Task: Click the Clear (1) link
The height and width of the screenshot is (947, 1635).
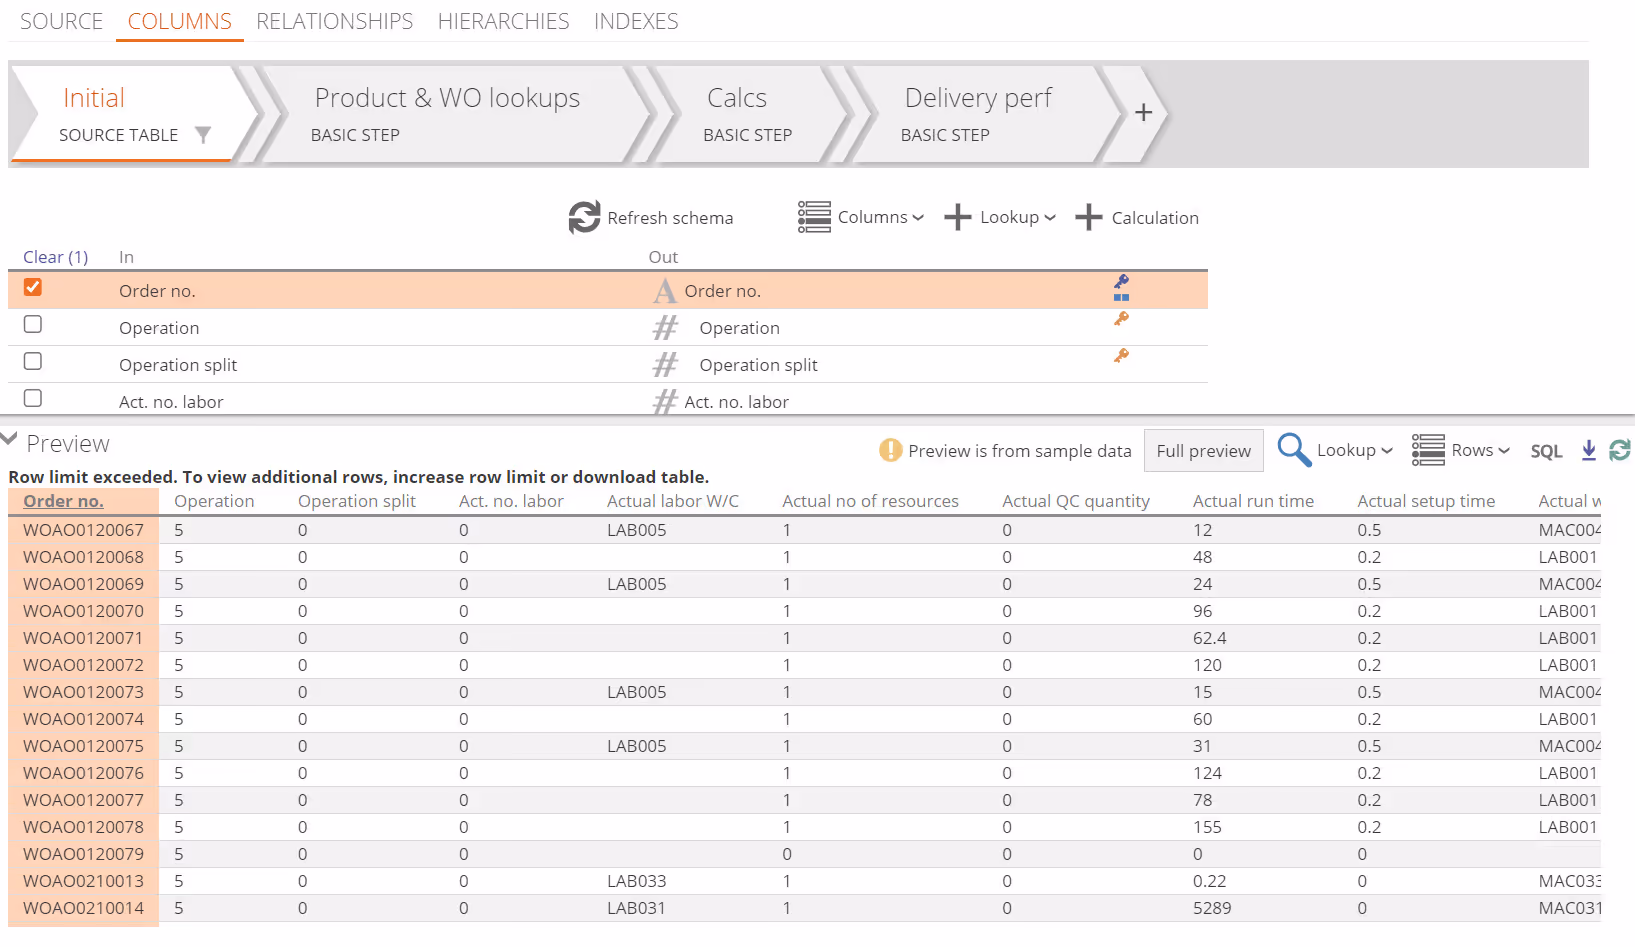Action: point(55,257)
